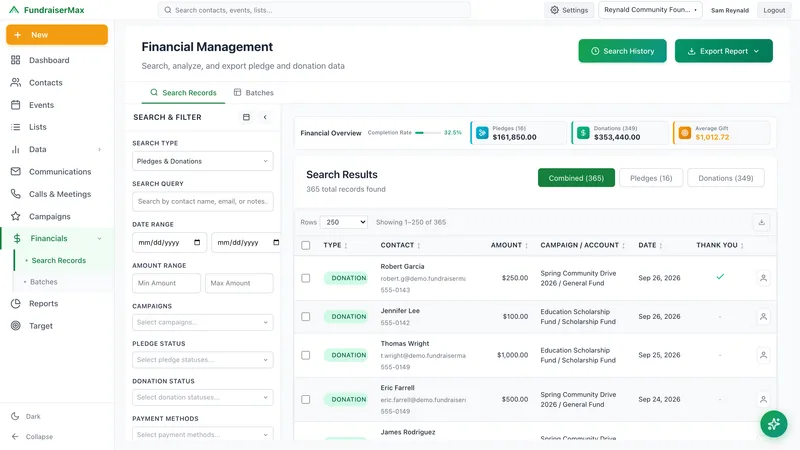Click the Reports pie chart icon
800x450 pixels.
16,303
